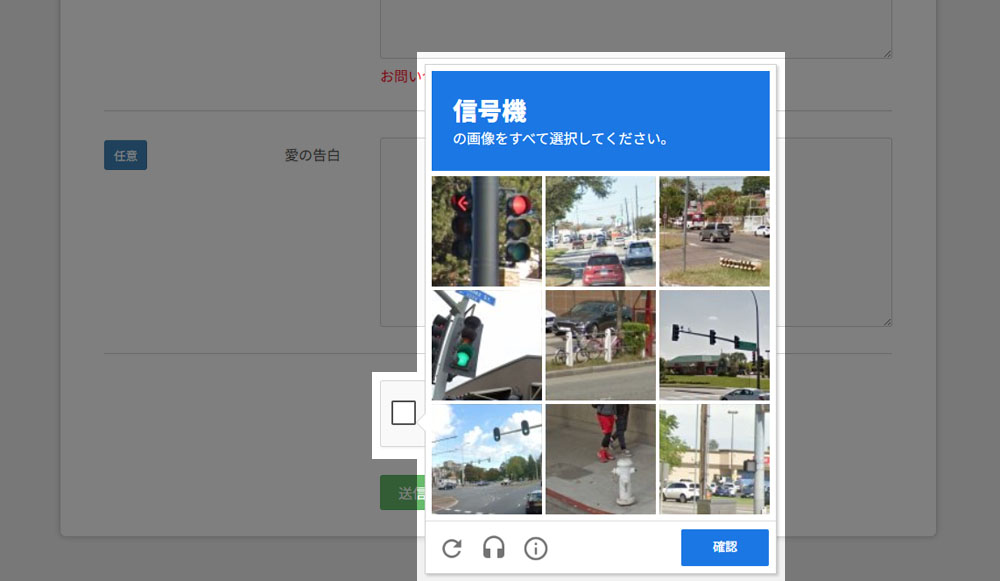This screenshot has height=581, width=1000.
Task: Click the reload challenge icon
Action: click(452, 548)
